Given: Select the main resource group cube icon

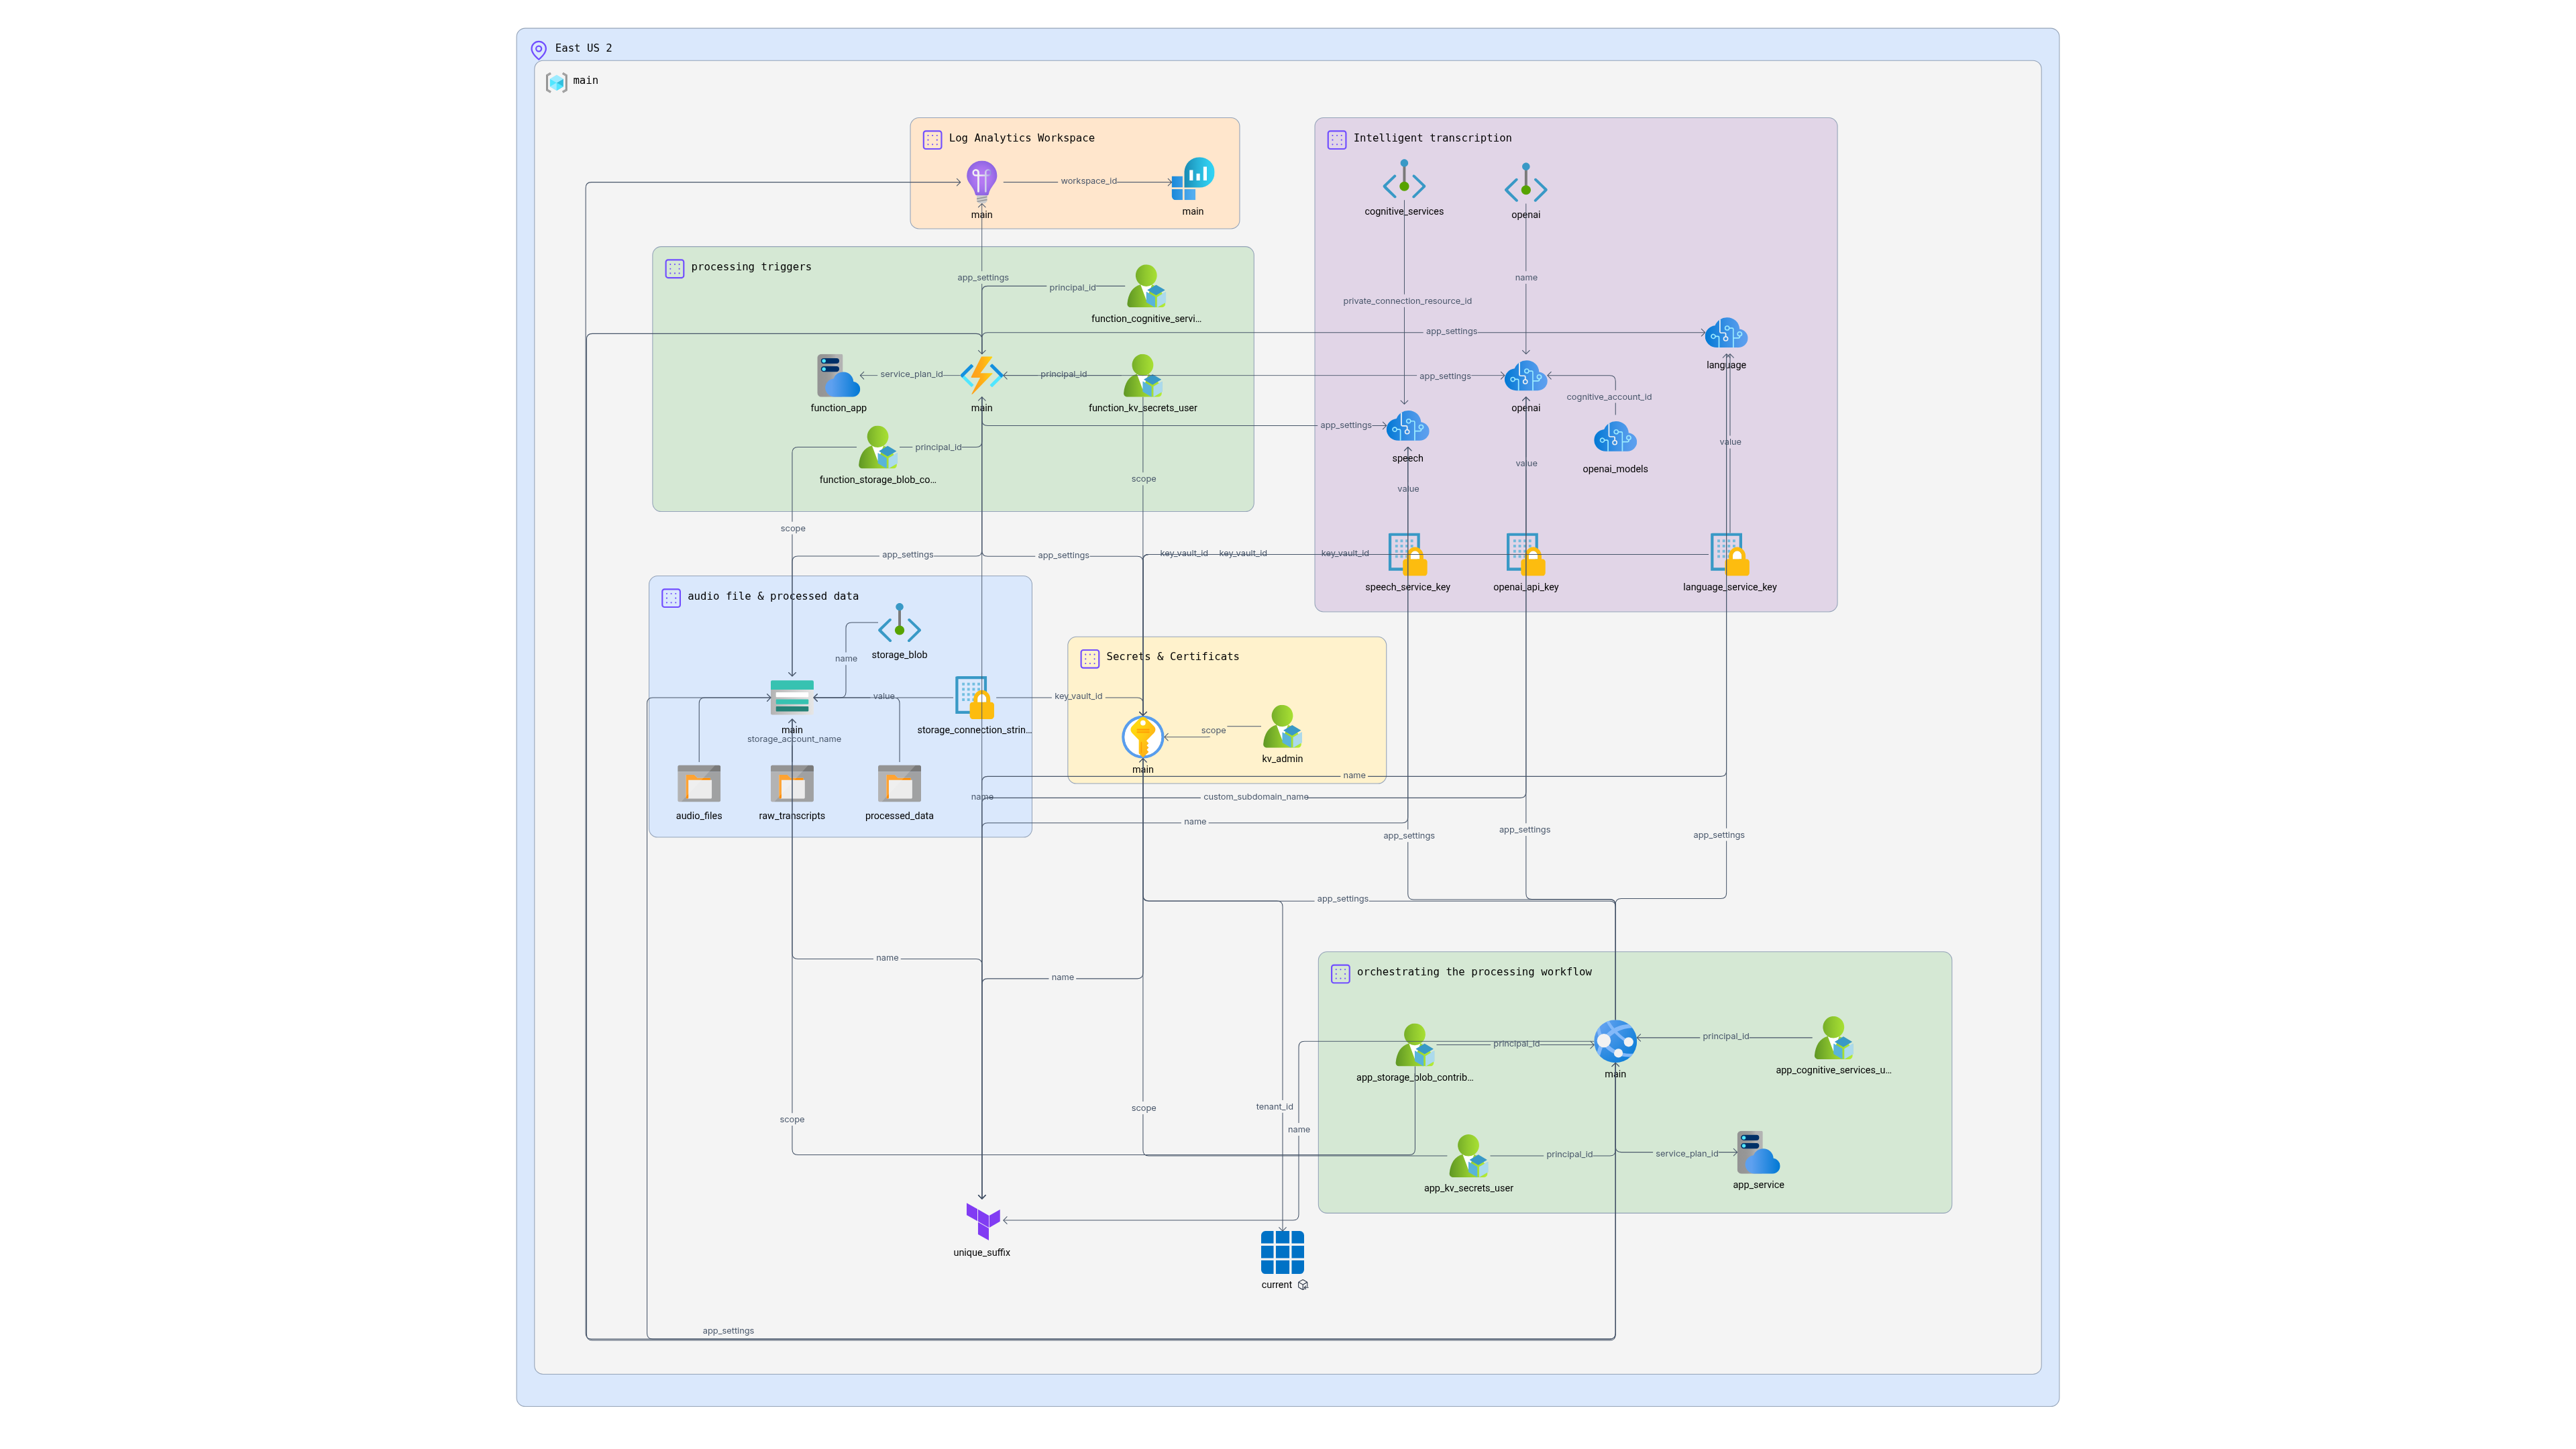Looking at the screenshot, I should (556, 82).
